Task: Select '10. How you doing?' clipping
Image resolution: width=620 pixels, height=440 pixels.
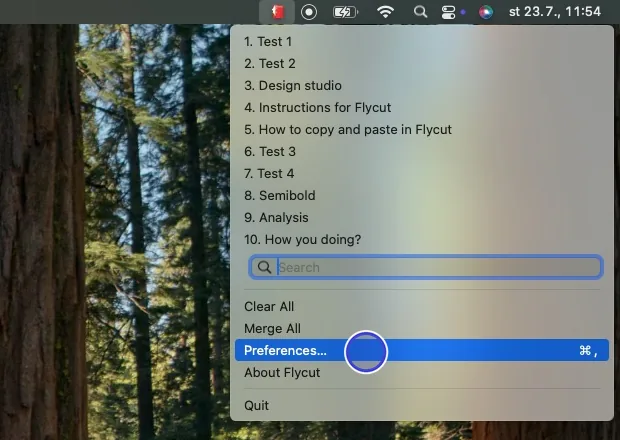Action: (422, 240)
